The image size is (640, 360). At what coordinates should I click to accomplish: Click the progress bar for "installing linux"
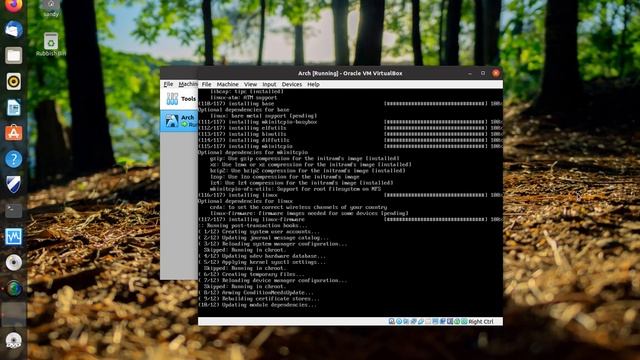pyautogui.click(x=436, y=195)
